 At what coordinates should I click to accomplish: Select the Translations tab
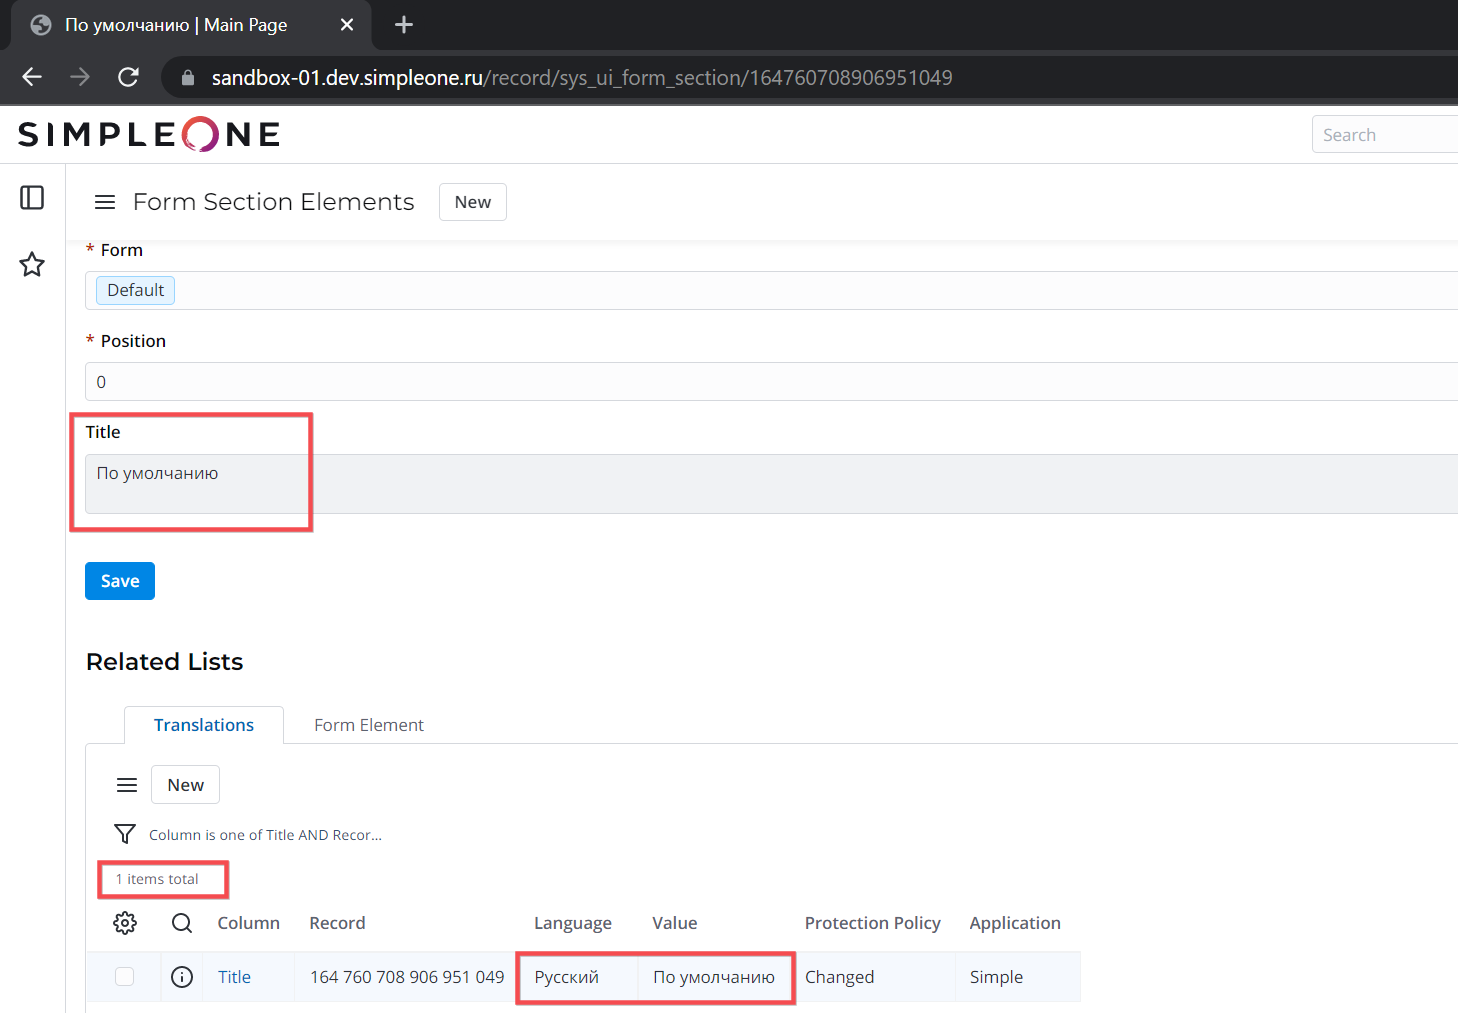pyautogui.click(x=204, y=725)
